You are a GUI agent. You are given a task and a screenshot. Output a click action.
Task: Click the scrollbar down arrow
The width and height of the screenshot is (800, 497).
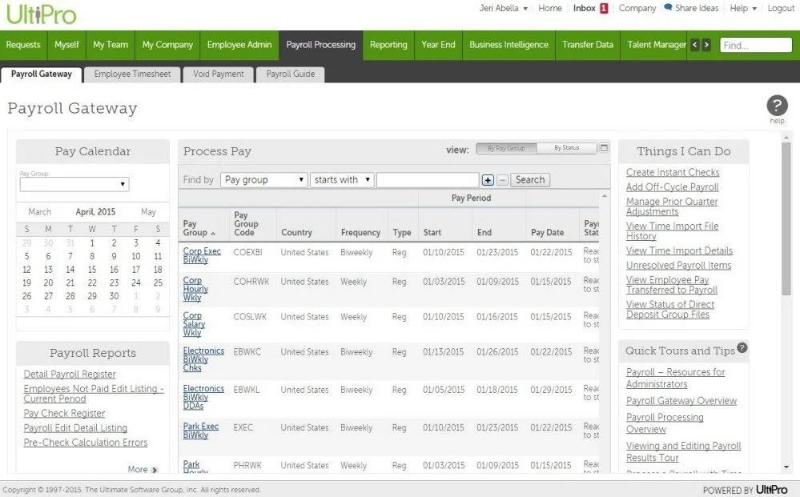click(x=786, y=467)
